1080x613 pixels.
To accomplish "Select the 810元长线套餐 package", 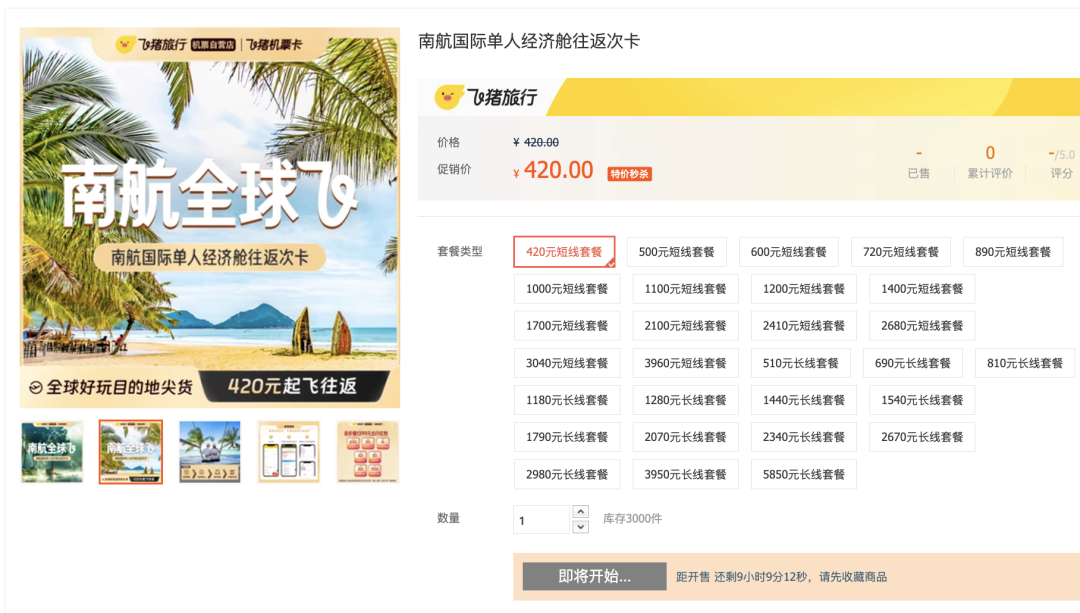I will tap(1025, 363).
